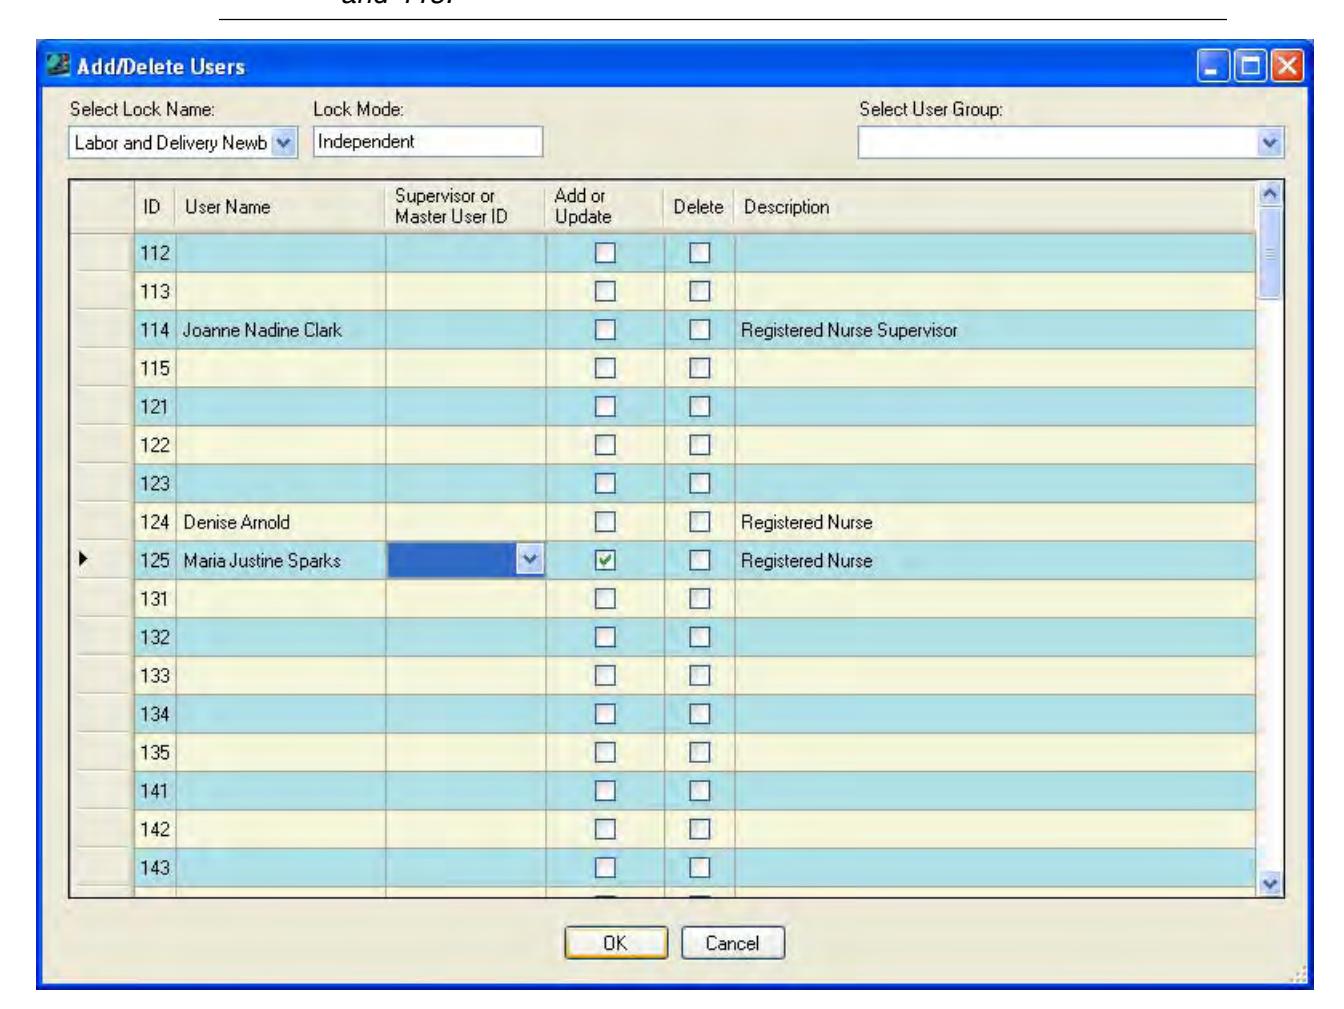Click the Lock Mode field showing Independent
This screenshot has width=1344, height=1009.
pyautogui.click(x=428, y=142)
